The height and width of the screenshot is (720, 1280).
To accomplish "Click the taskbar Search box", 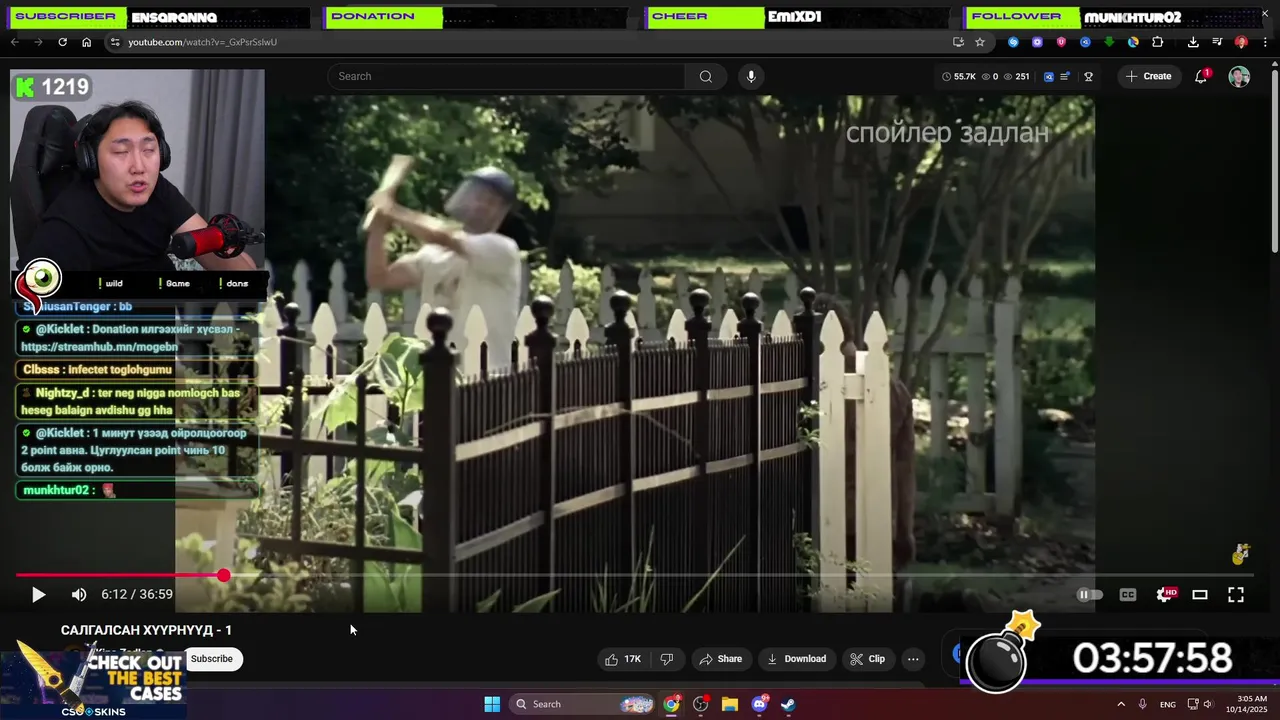I will 583,704.
